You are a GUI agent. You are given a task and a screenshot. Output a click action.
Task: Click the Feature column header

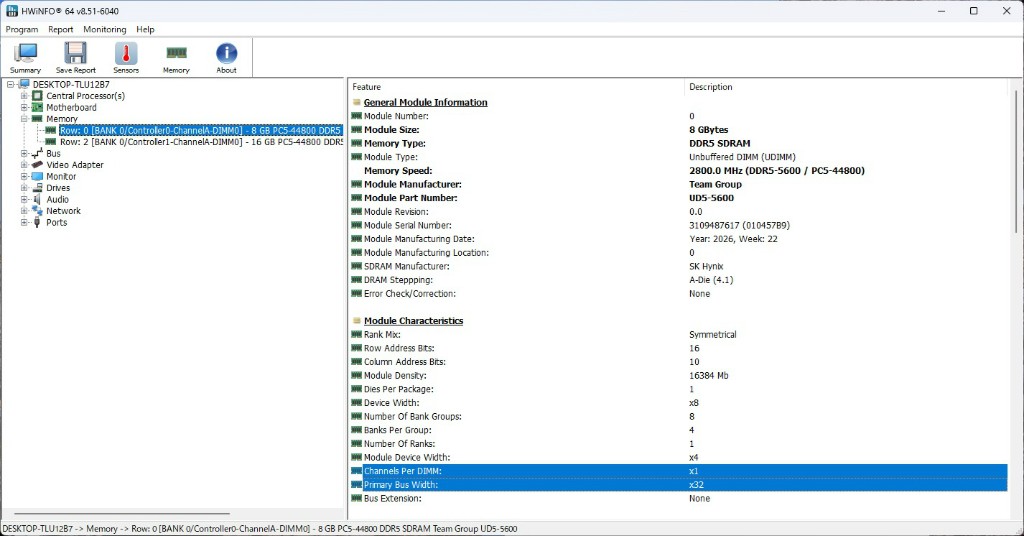pyautogui.click(x=516, y=87)
